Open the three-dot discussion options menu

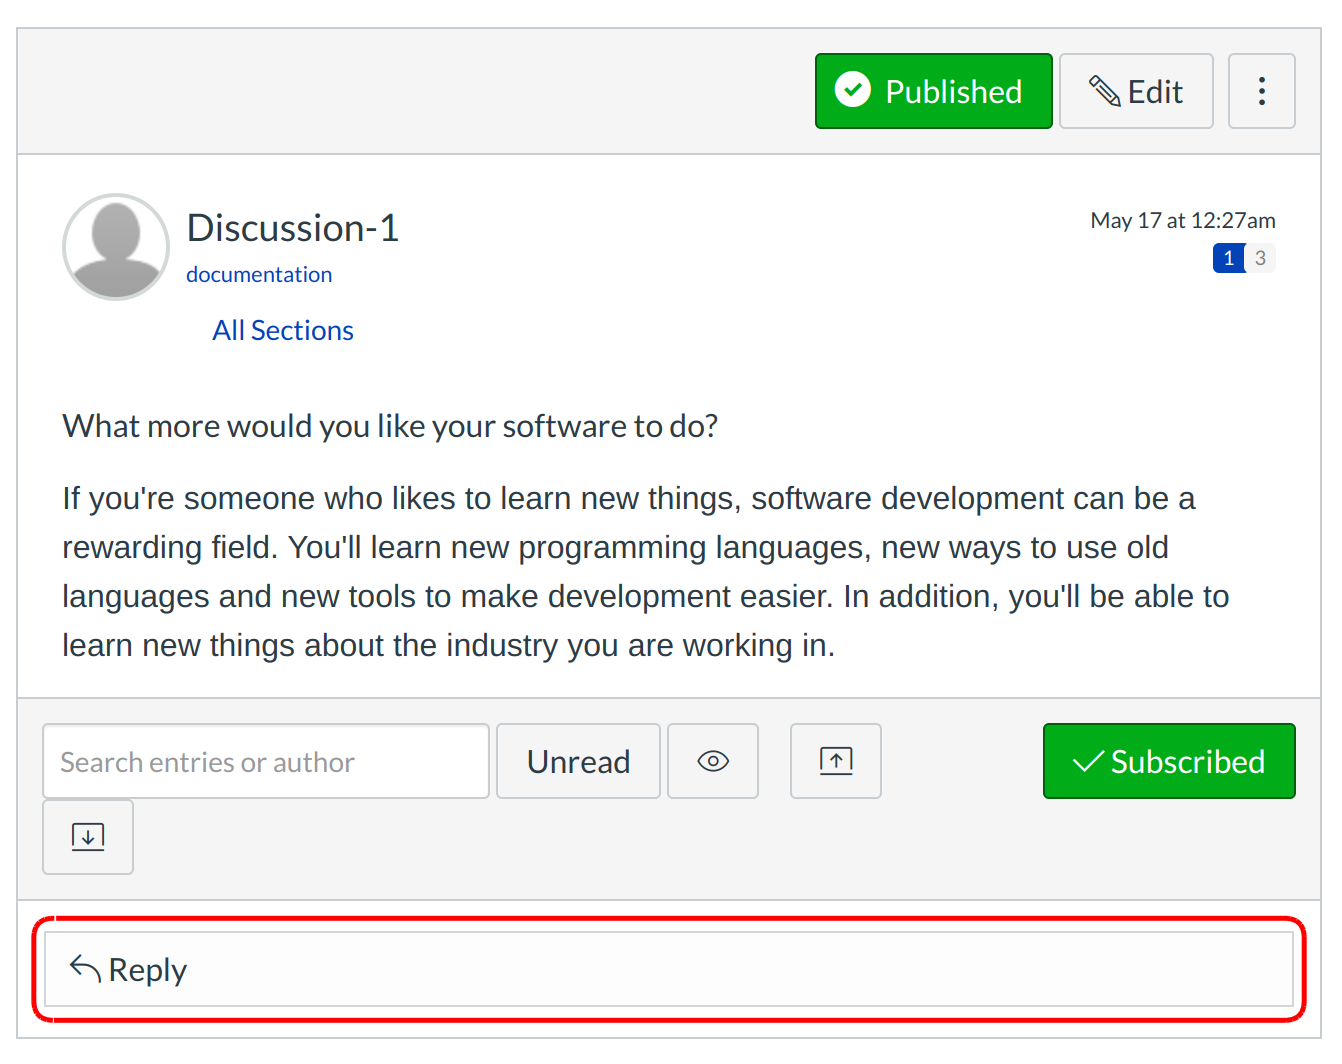pos(1261,91)
